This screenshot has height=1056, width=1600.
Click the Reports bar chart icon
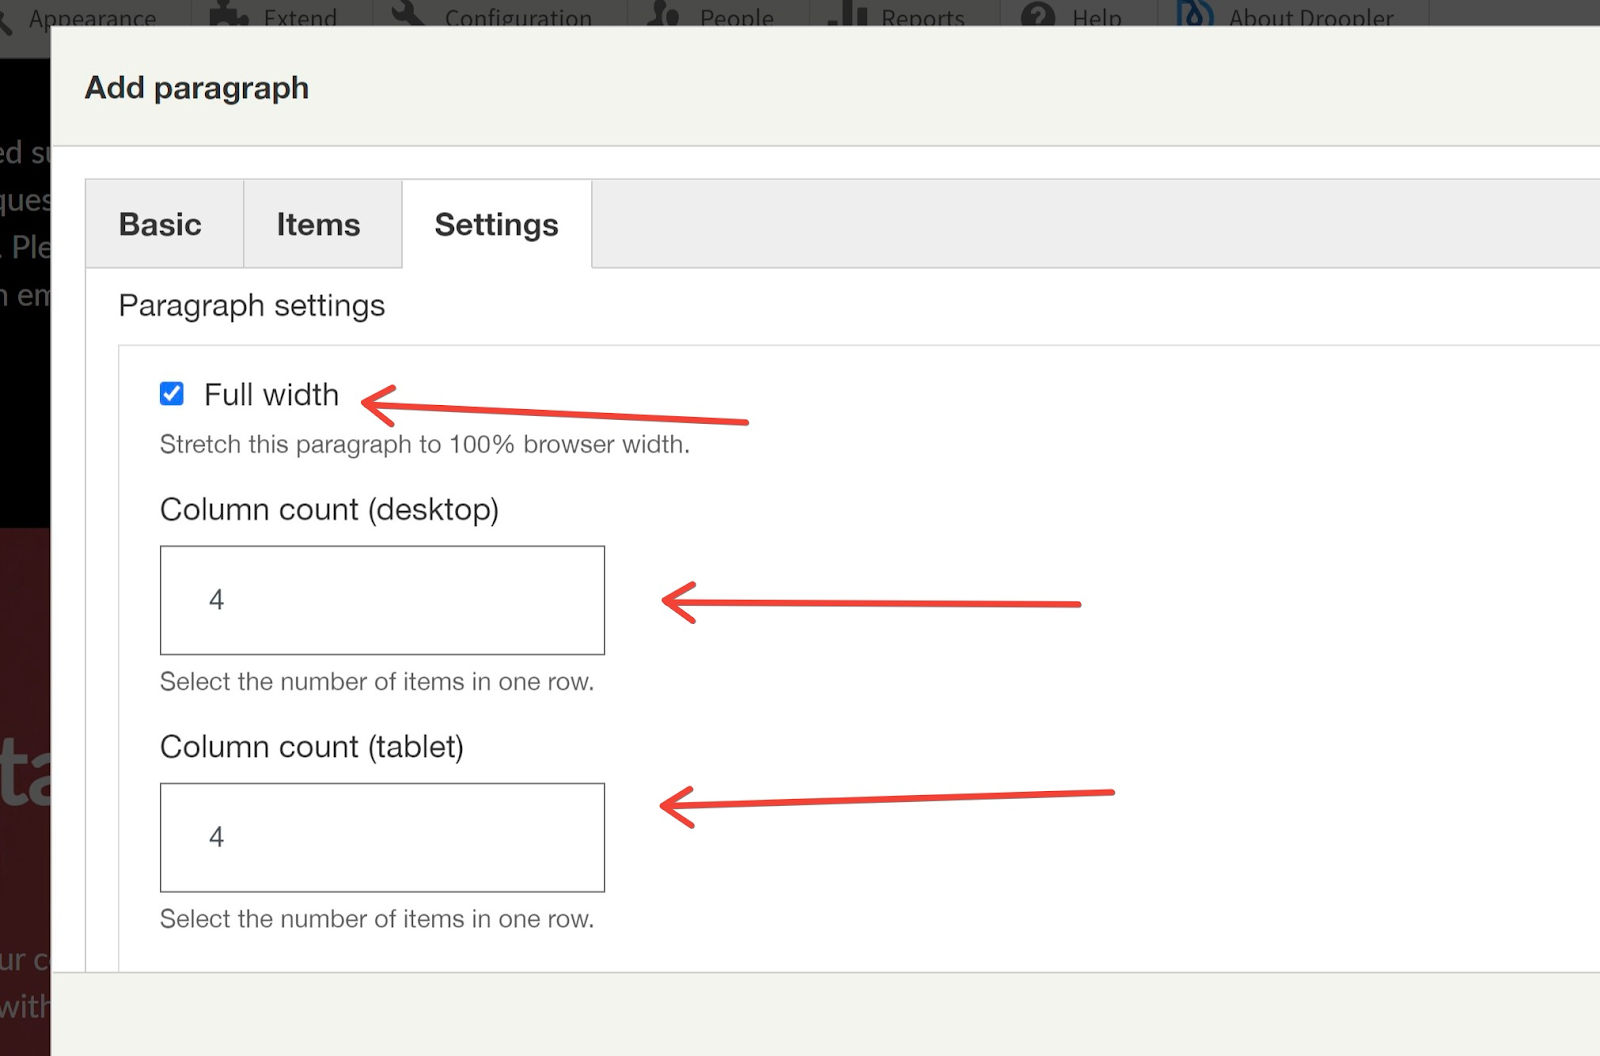(x=846, y=14)
